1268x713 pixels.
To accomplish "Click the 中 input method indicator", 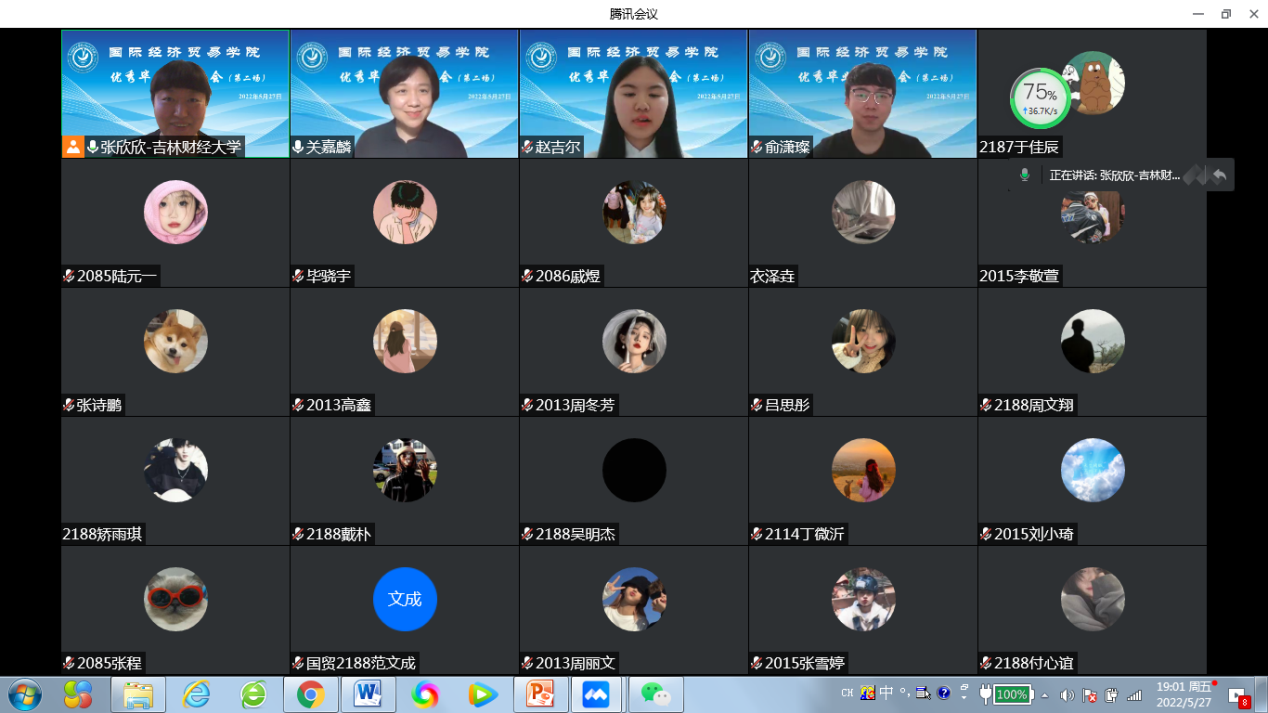I will coord(885,693).
